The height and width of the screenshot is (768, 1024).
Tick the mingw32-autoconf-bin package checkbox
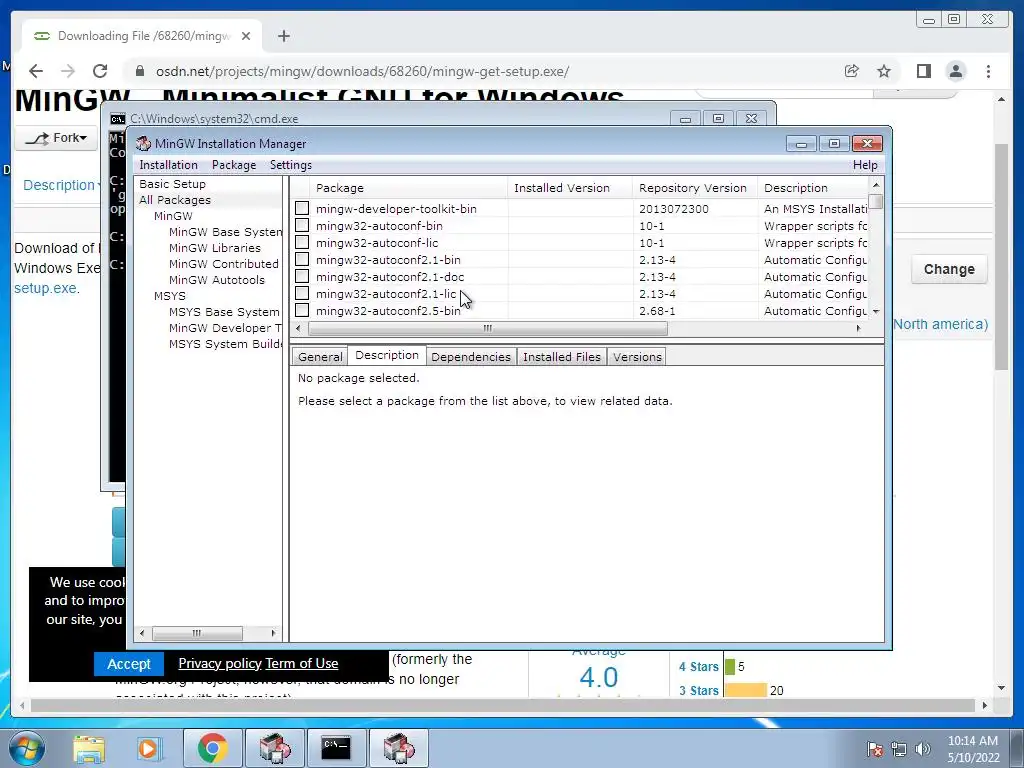302,225
